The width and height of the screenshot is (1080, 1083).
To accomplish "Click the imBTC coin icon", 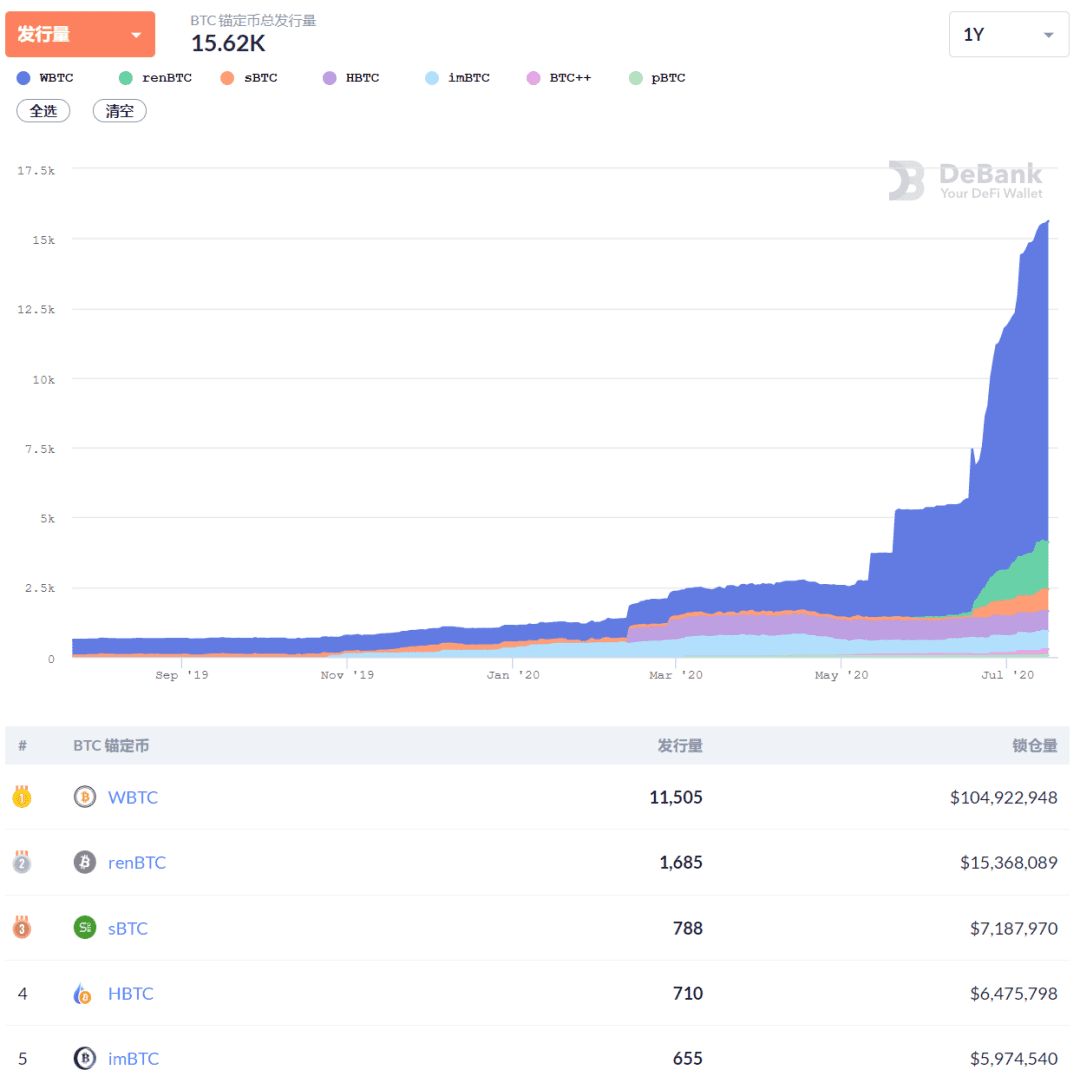I will point(85,1058).
